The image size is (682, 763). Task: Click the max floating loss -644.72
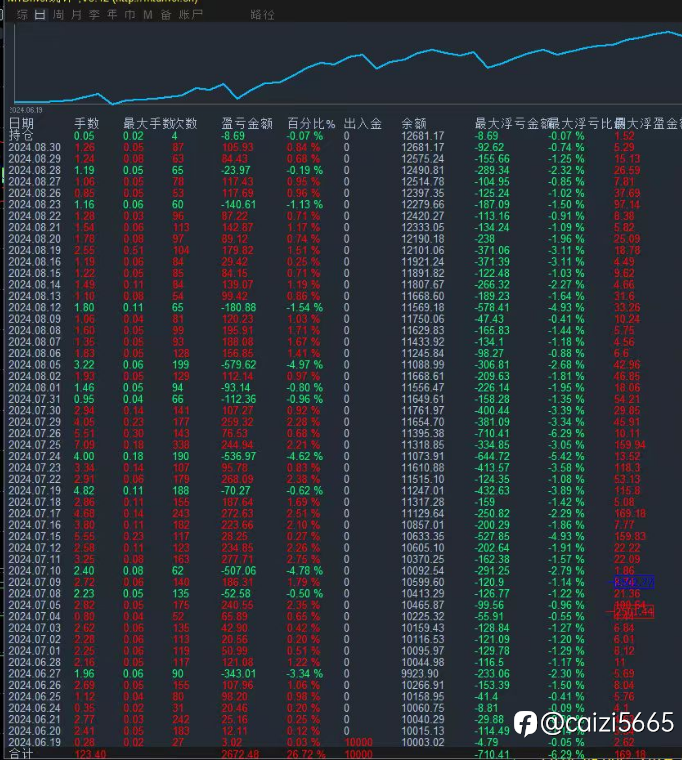pyautogui.click(x=492, y=456)
